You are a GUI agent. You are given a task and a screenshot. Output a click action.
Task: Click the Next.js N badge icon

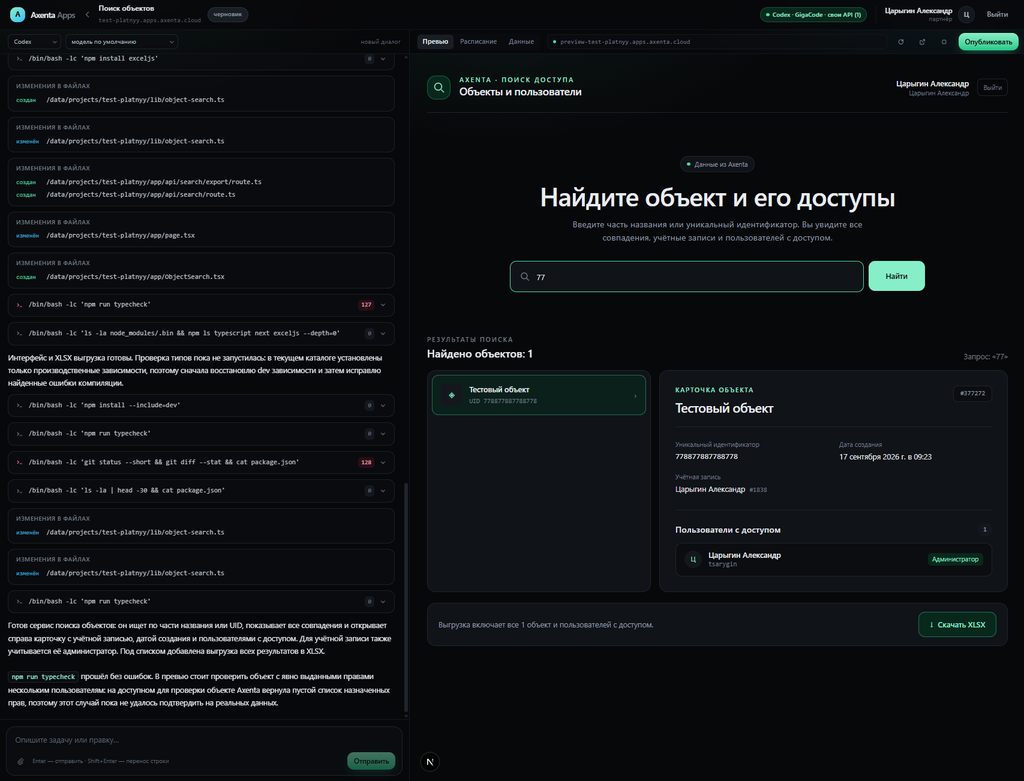430,761
